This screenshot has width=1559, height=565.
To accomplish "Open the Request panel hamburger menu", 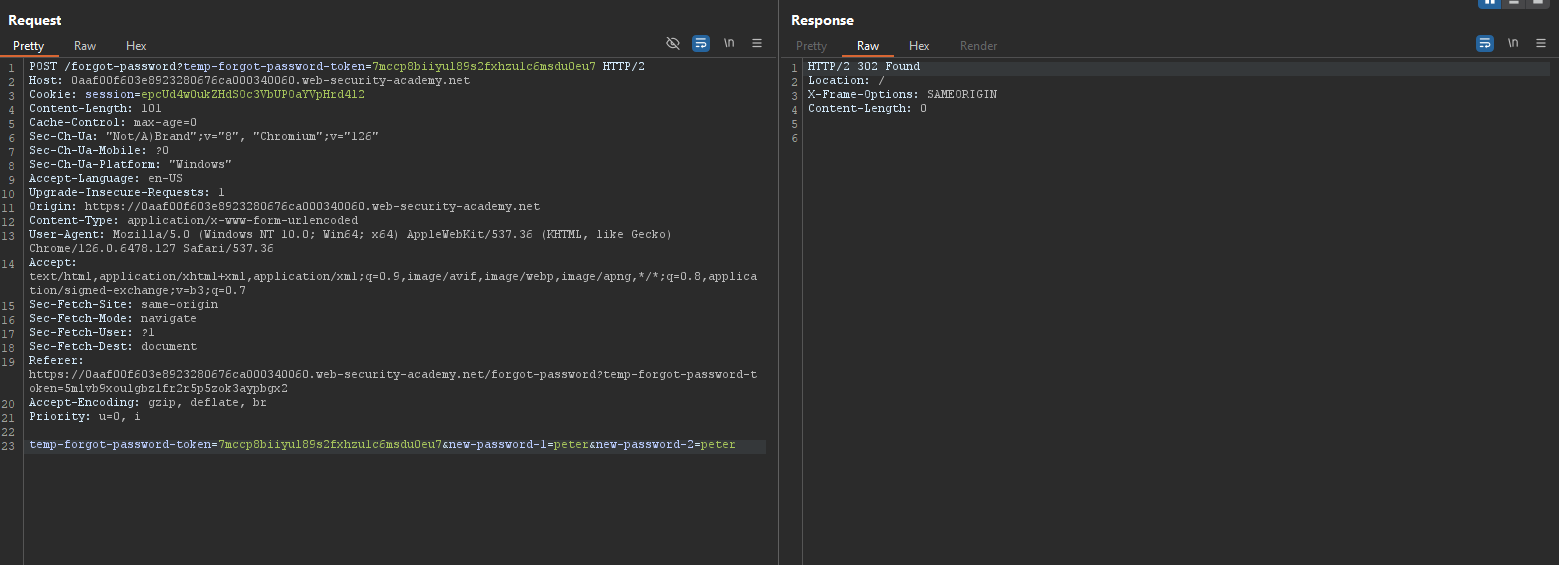I will (x=757, y=44).
